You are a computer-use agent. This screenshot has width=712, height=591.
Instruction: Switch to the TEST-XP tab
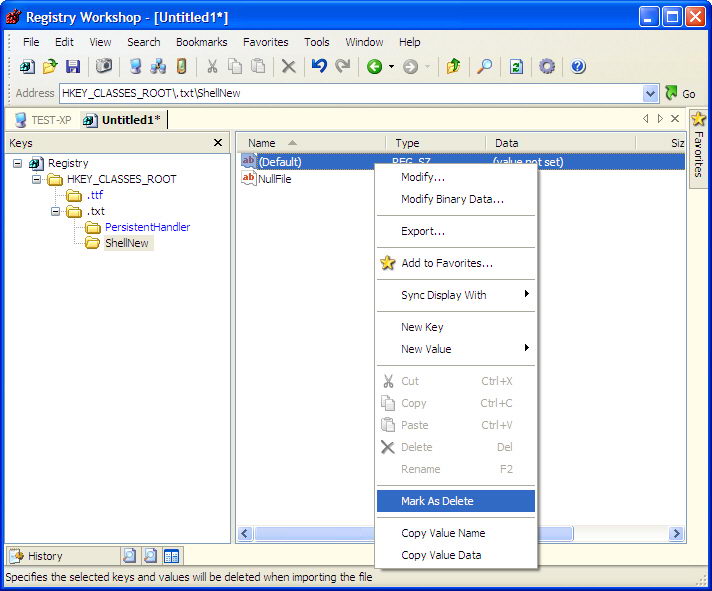pos(43,120)
